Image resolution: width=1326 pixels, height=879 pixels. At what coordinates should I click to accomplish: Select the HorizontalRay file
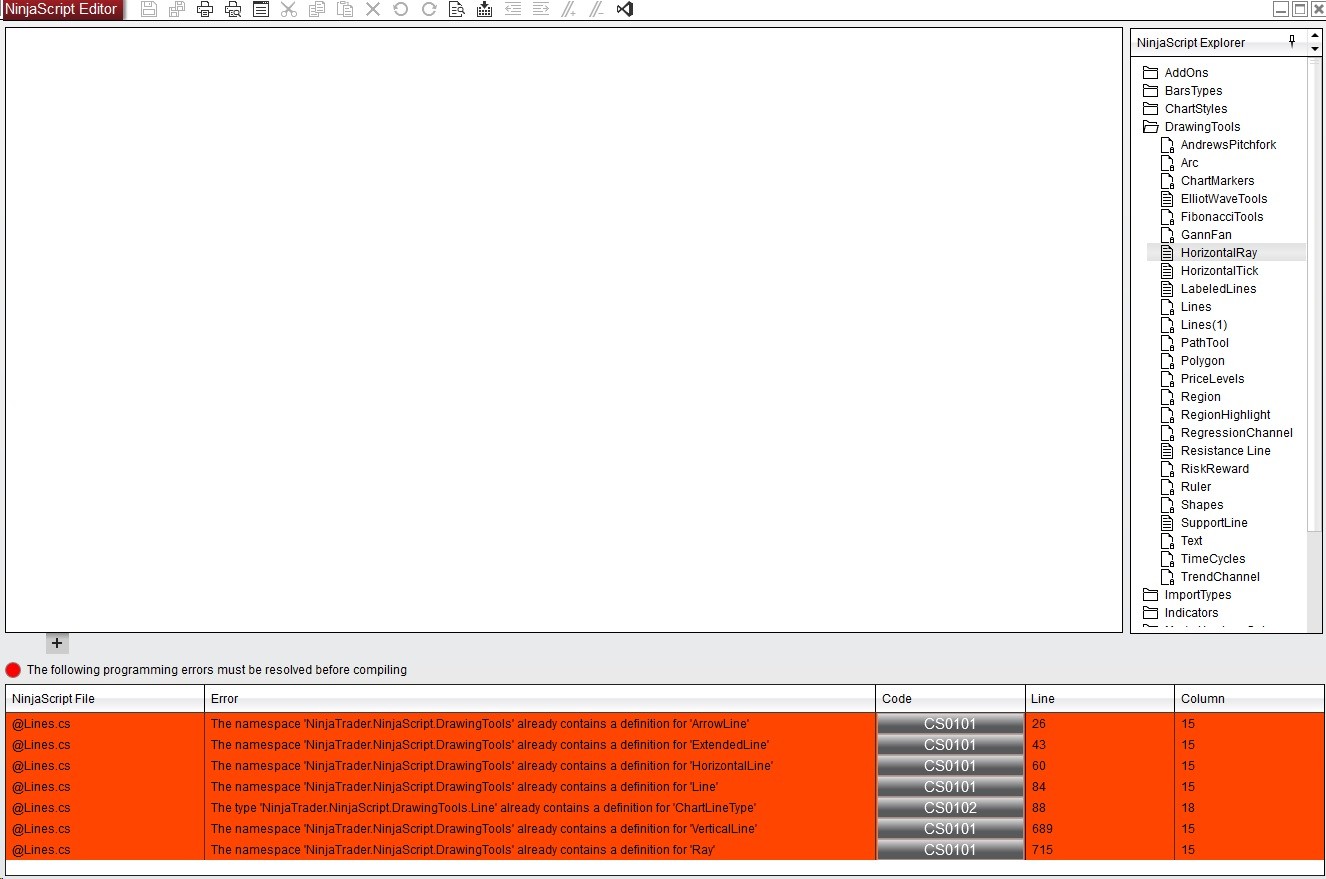(1219, 253)
